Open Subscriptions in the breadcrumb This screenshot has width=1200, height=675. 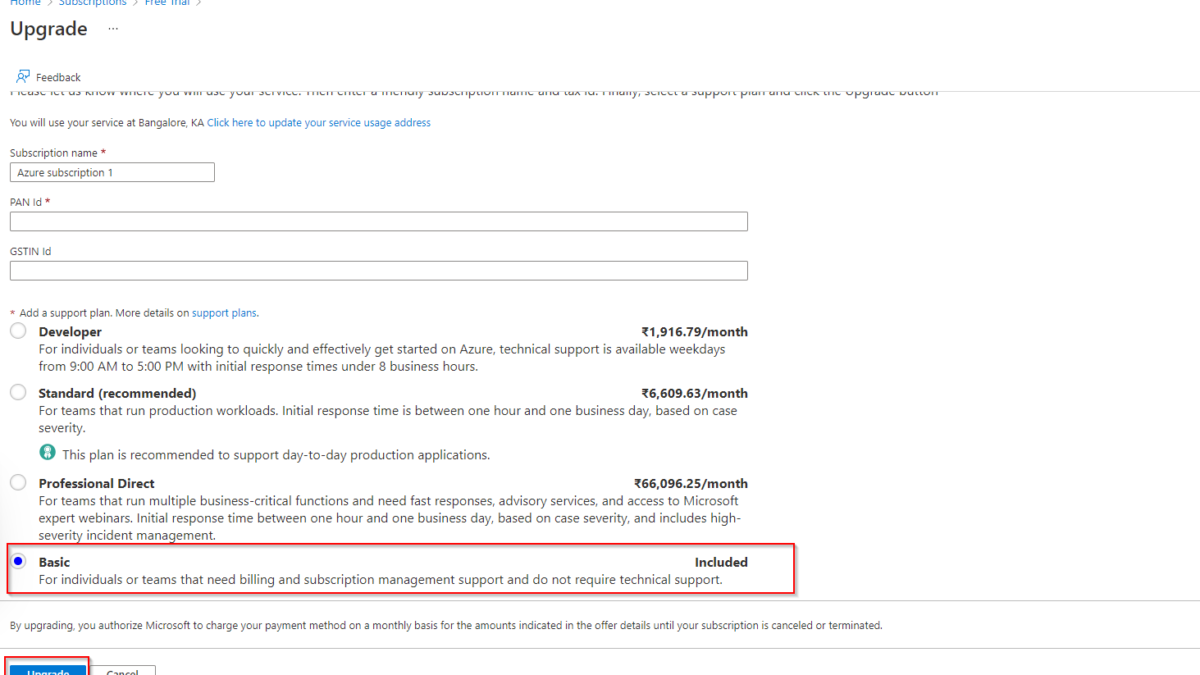(x=93, y=3)
